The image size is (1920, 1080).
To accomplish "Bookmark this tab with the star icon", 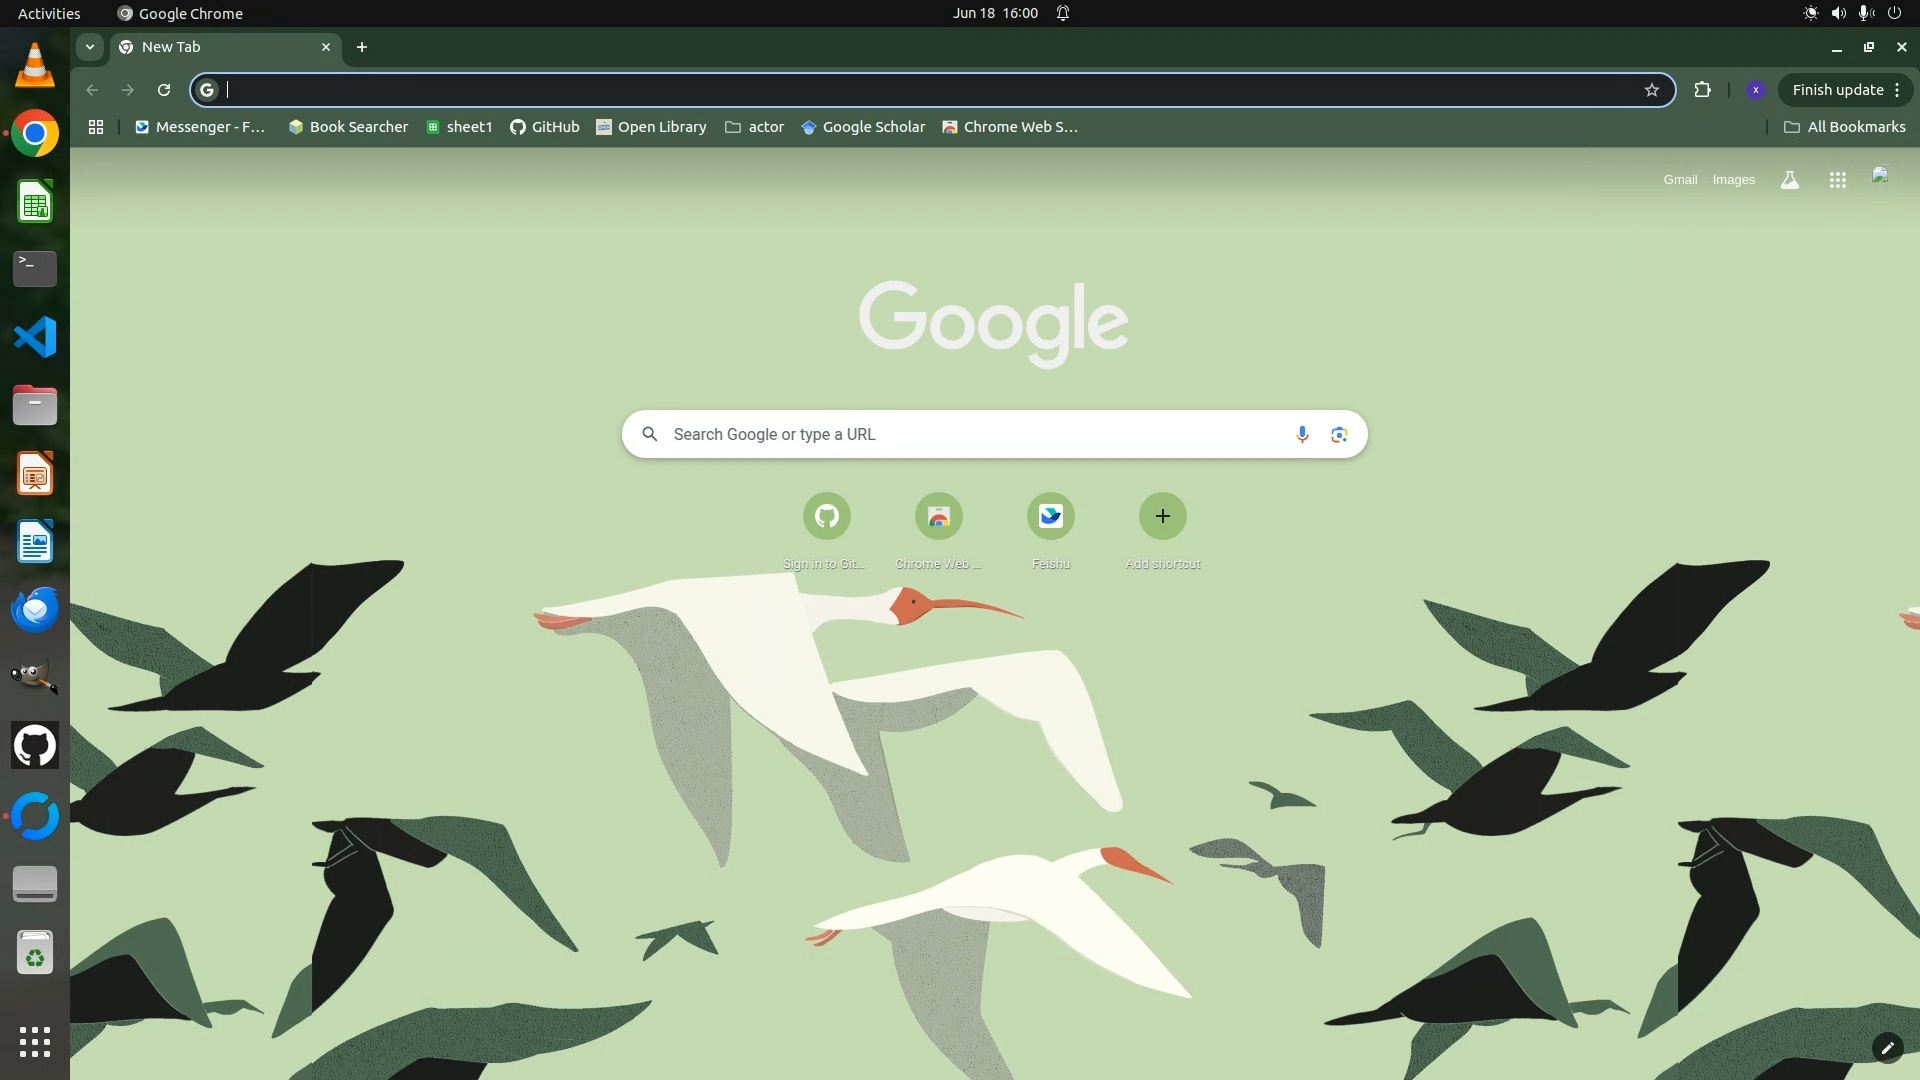I will (x=1651, y=90).
